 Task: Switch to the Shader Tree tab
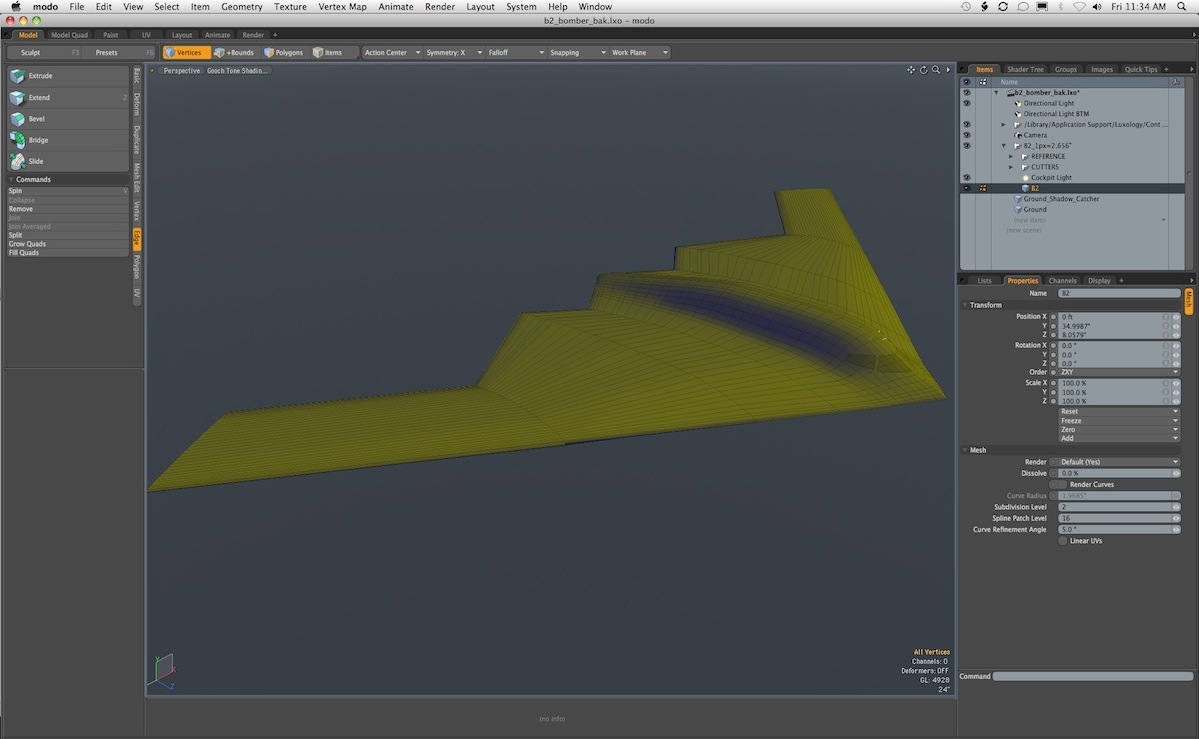pos(1025,69)
